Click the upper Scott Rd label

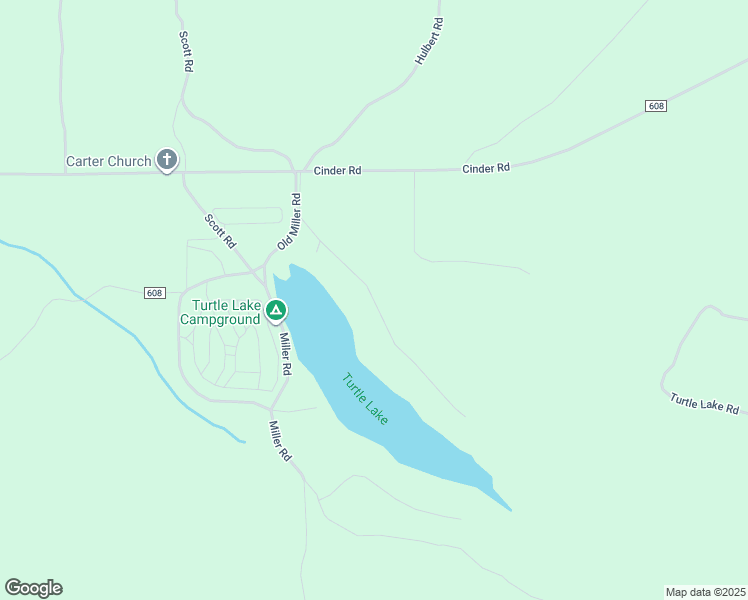[x=186, y=52]
